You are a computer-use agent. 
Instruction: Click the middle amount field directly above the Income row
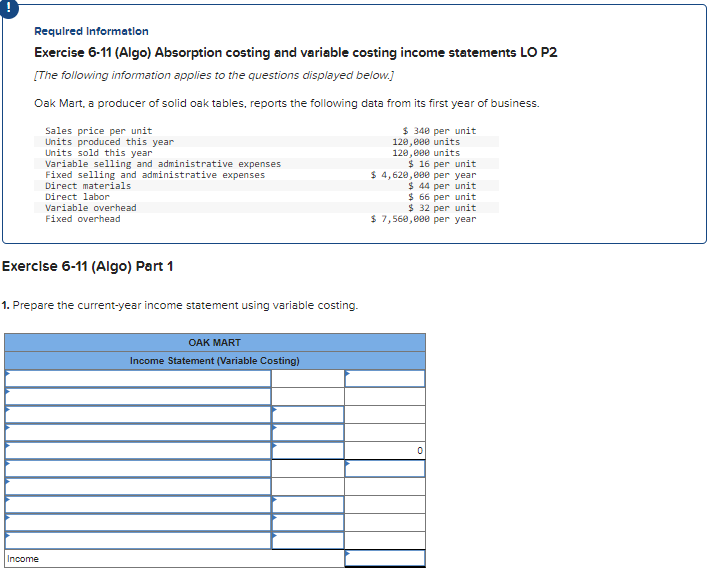coord(308,540)
